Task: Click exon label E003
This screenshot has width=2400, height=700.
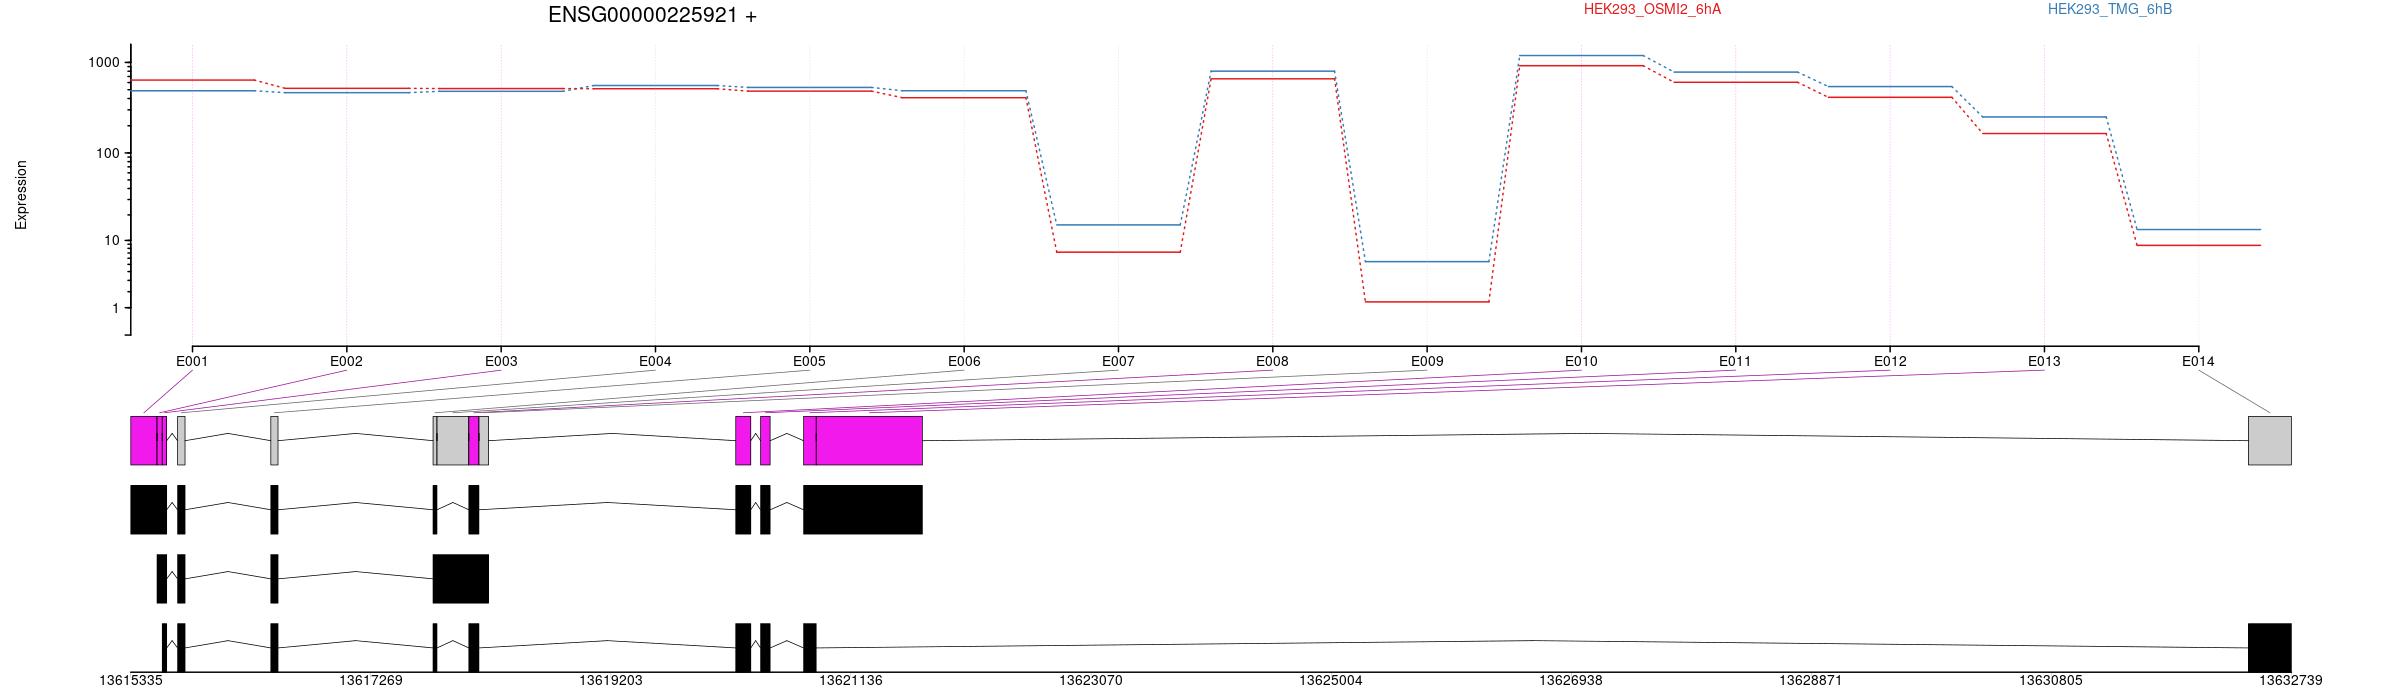Action: point(501,361)
